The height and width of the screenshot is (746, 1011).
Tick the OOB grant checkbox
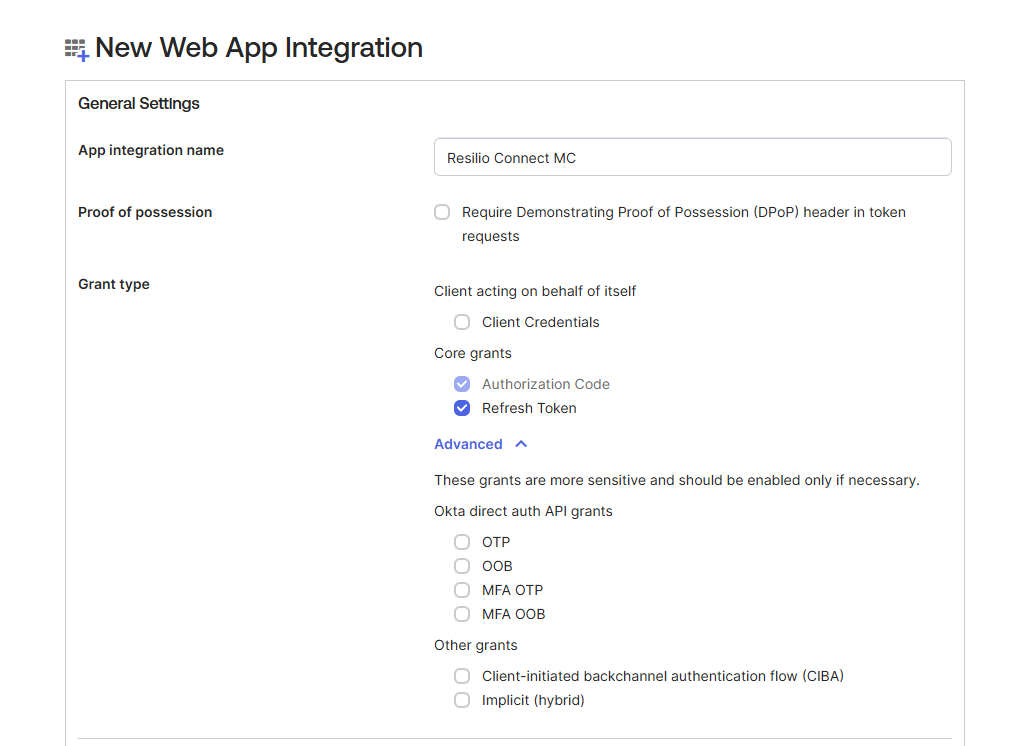462,566
